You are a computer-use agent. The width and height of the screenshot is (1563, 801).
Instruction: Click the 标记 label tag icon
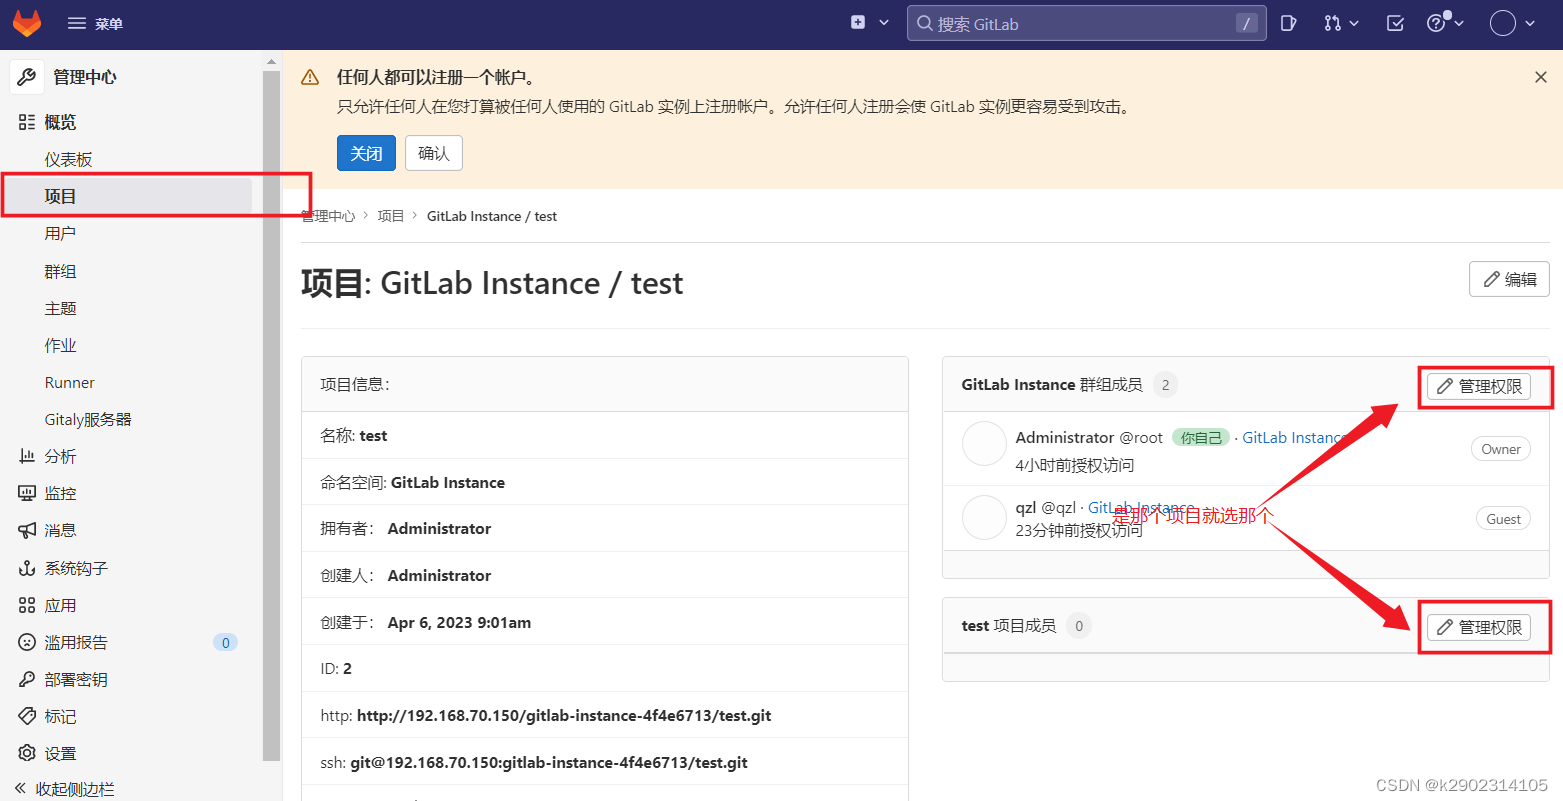[27, 716]
